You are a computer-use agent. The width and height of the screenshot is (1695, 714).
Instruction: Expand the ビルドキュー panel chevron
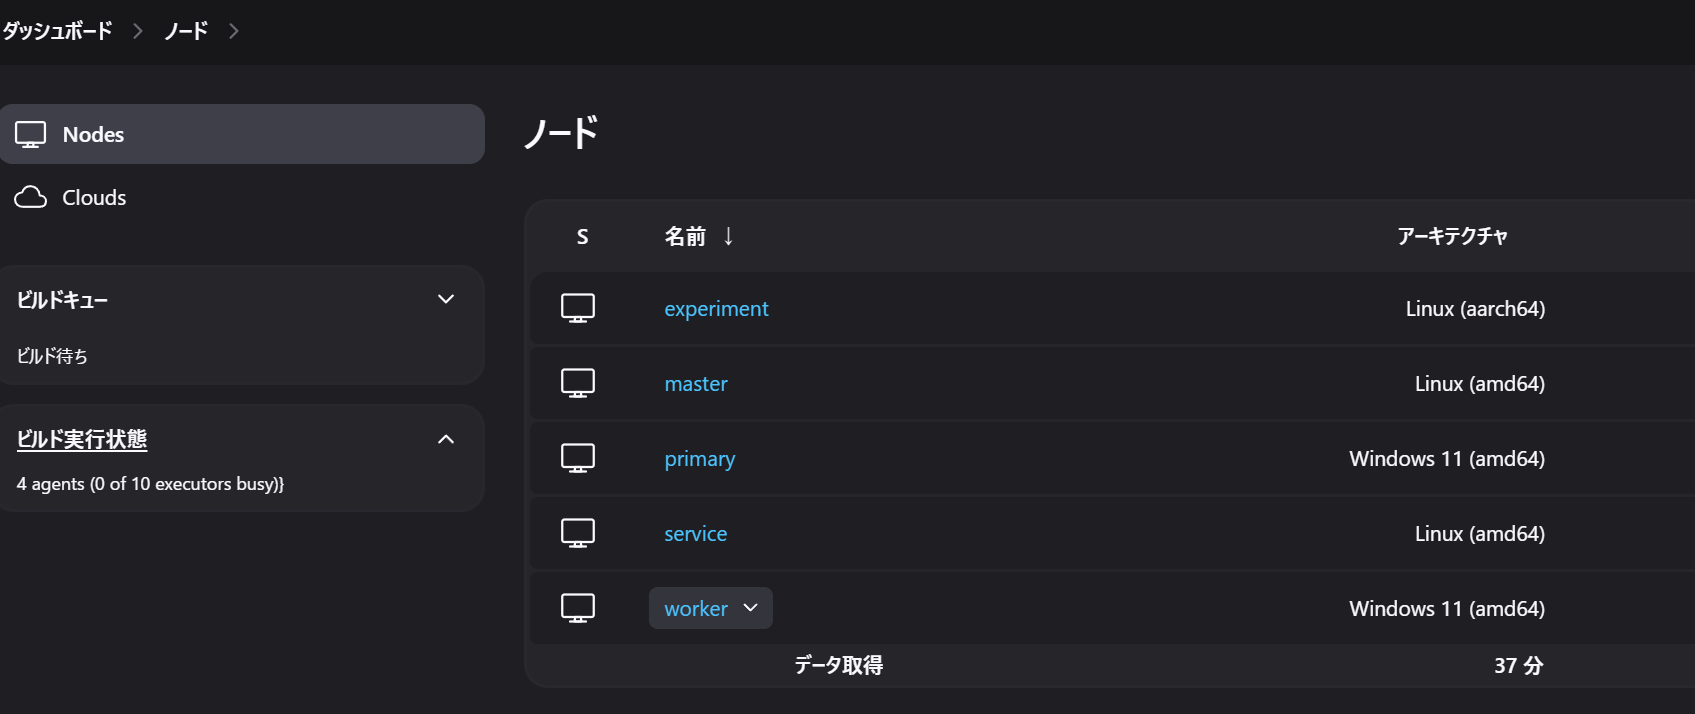446,299
